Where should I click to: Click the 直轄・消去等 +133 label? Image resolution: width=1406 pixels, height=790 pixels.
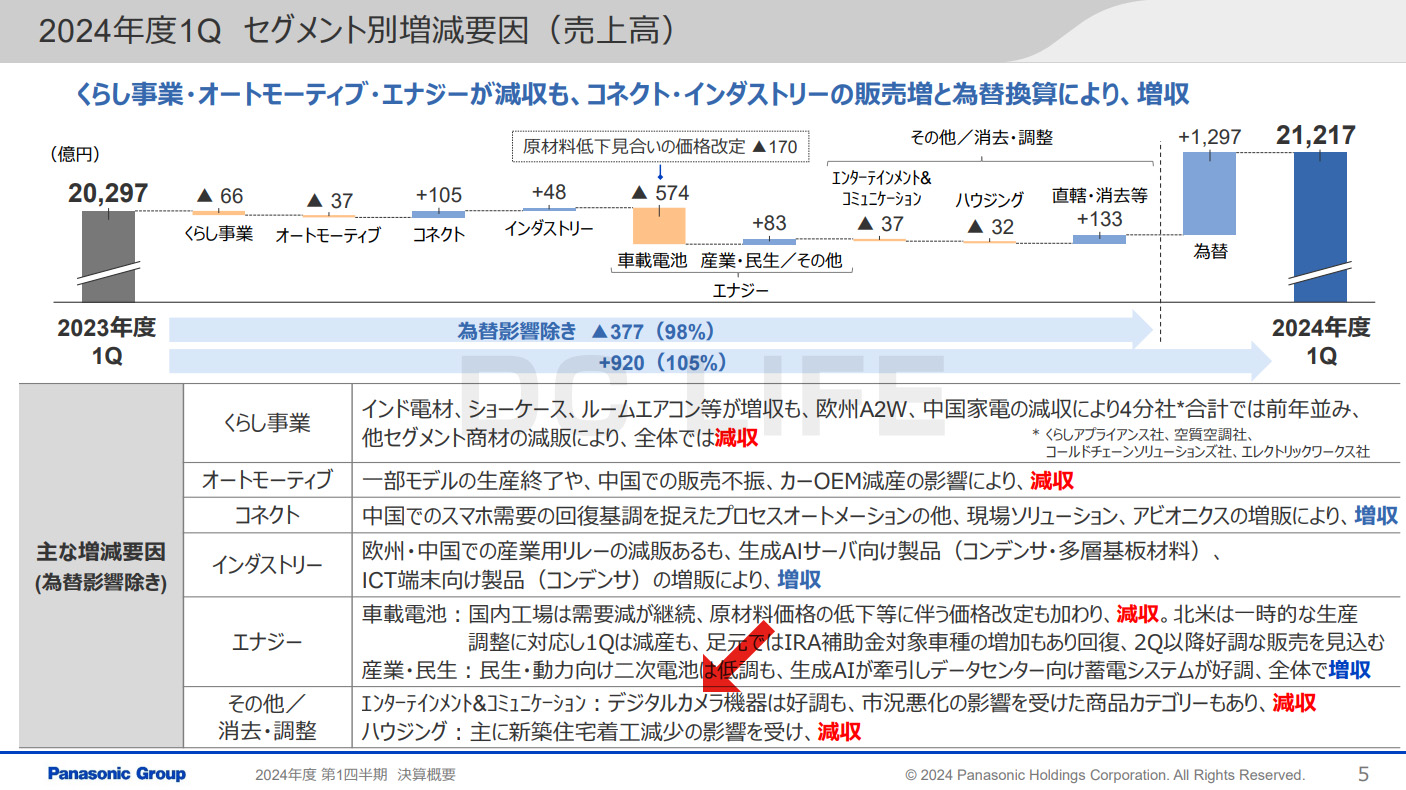(1099, 208)
